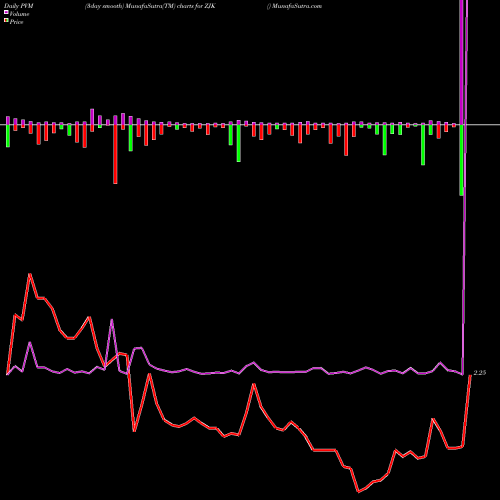This screenshot has width=500, height=500.
Task: Click the leftmost green downward bar
Action: pyautogui.click(x=8, y=136)
